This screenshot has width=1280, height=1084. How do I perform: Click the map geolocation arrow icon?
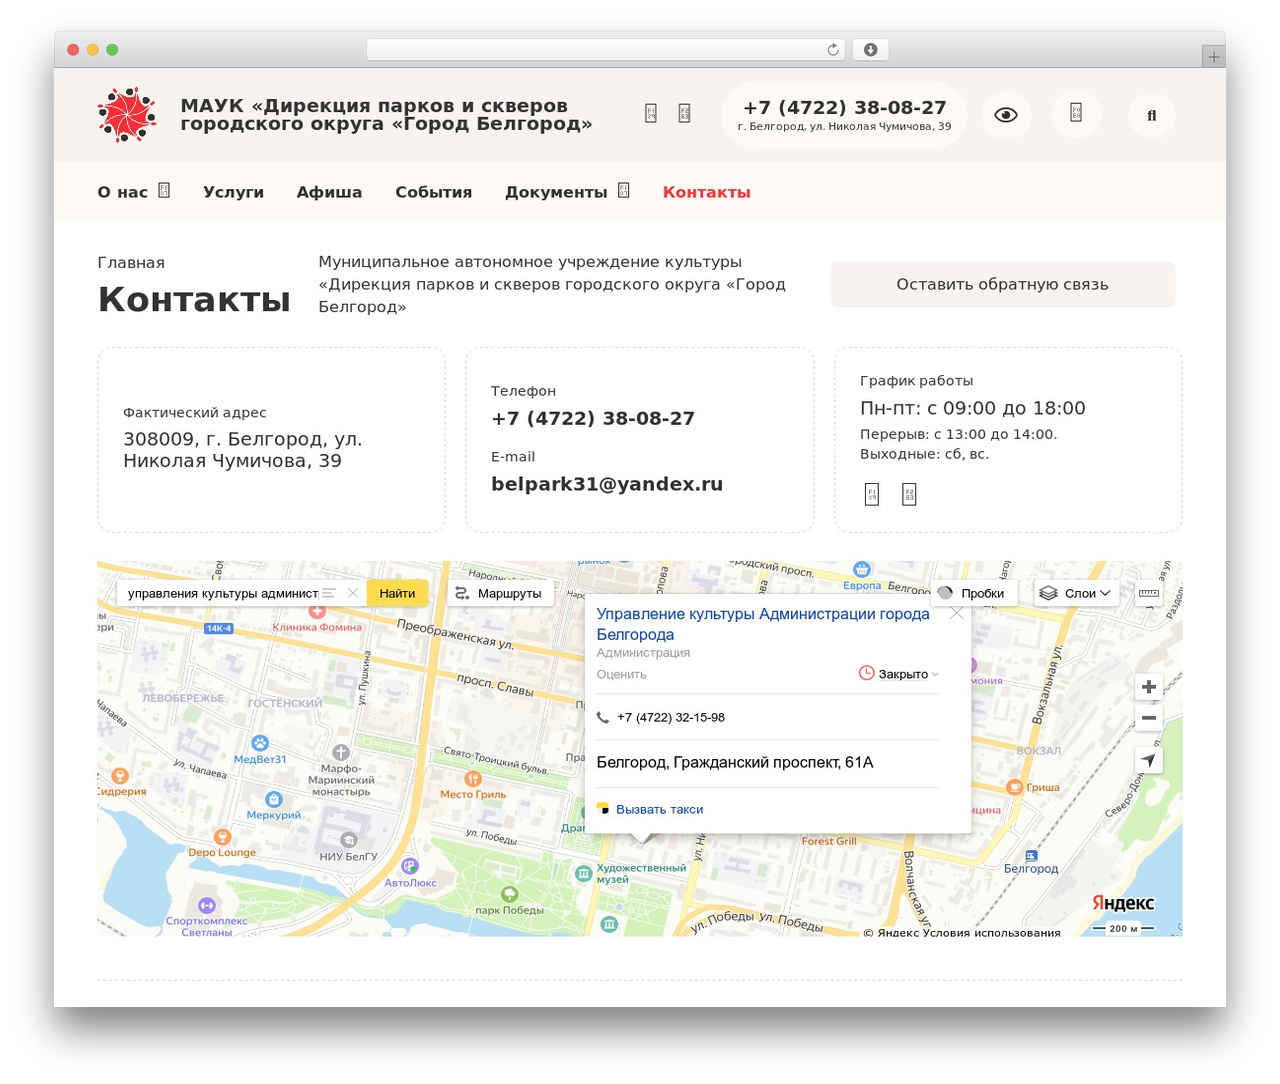pyautogui.click(x=1149, y=760)
